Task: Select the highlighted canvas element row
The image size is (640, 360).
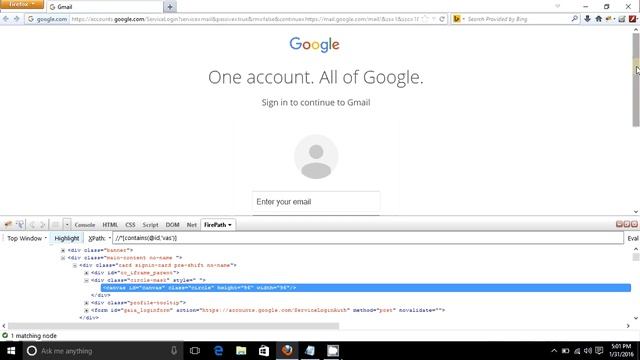Action: tap(366, 288)
